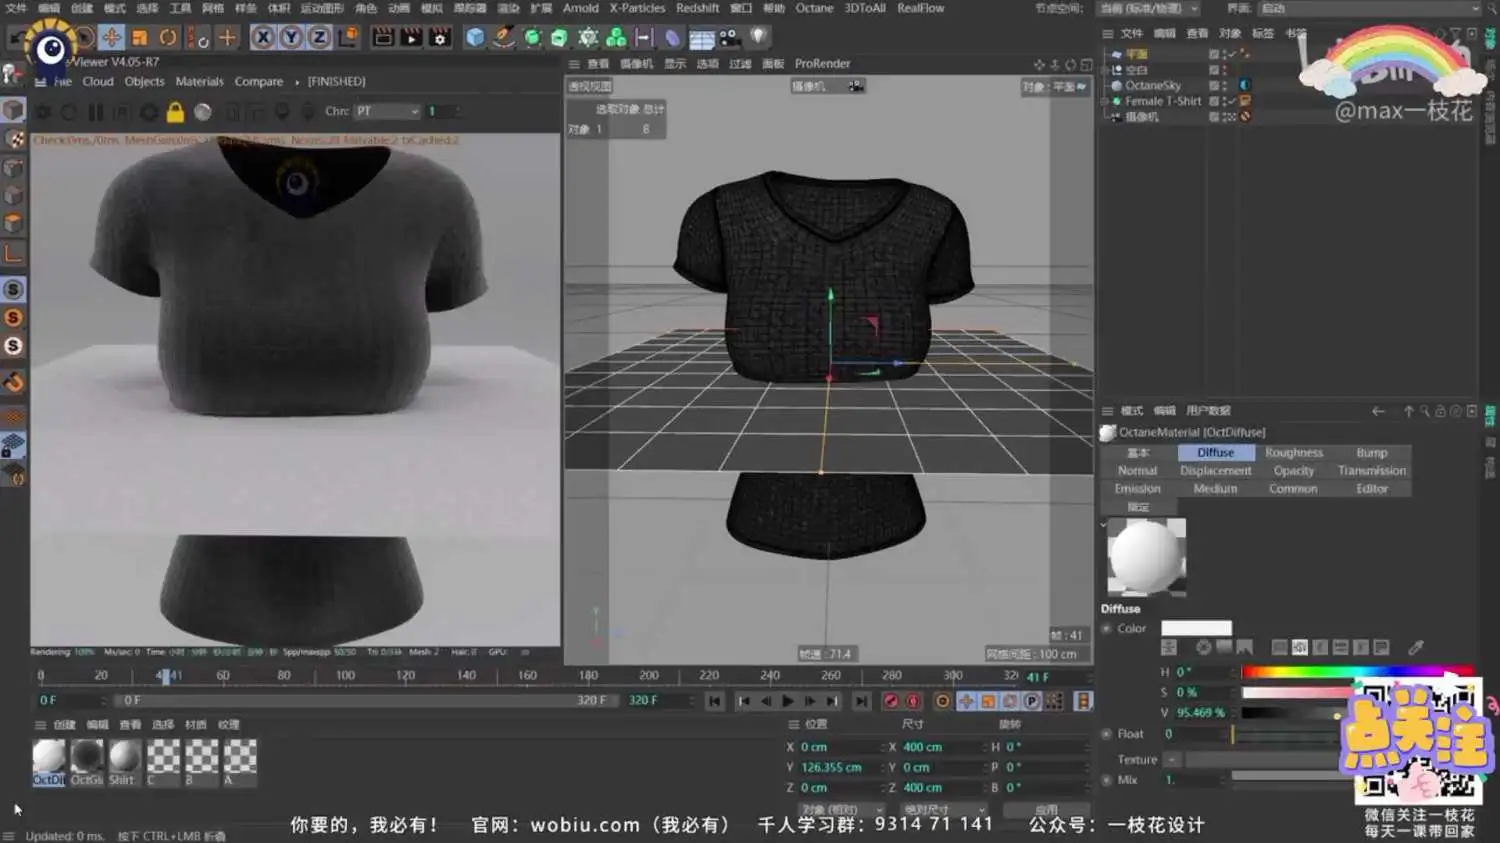Viewport: 1500px width, 843px height.
Task: Select the OctDif material thumbnail
Action: [48, 762]
